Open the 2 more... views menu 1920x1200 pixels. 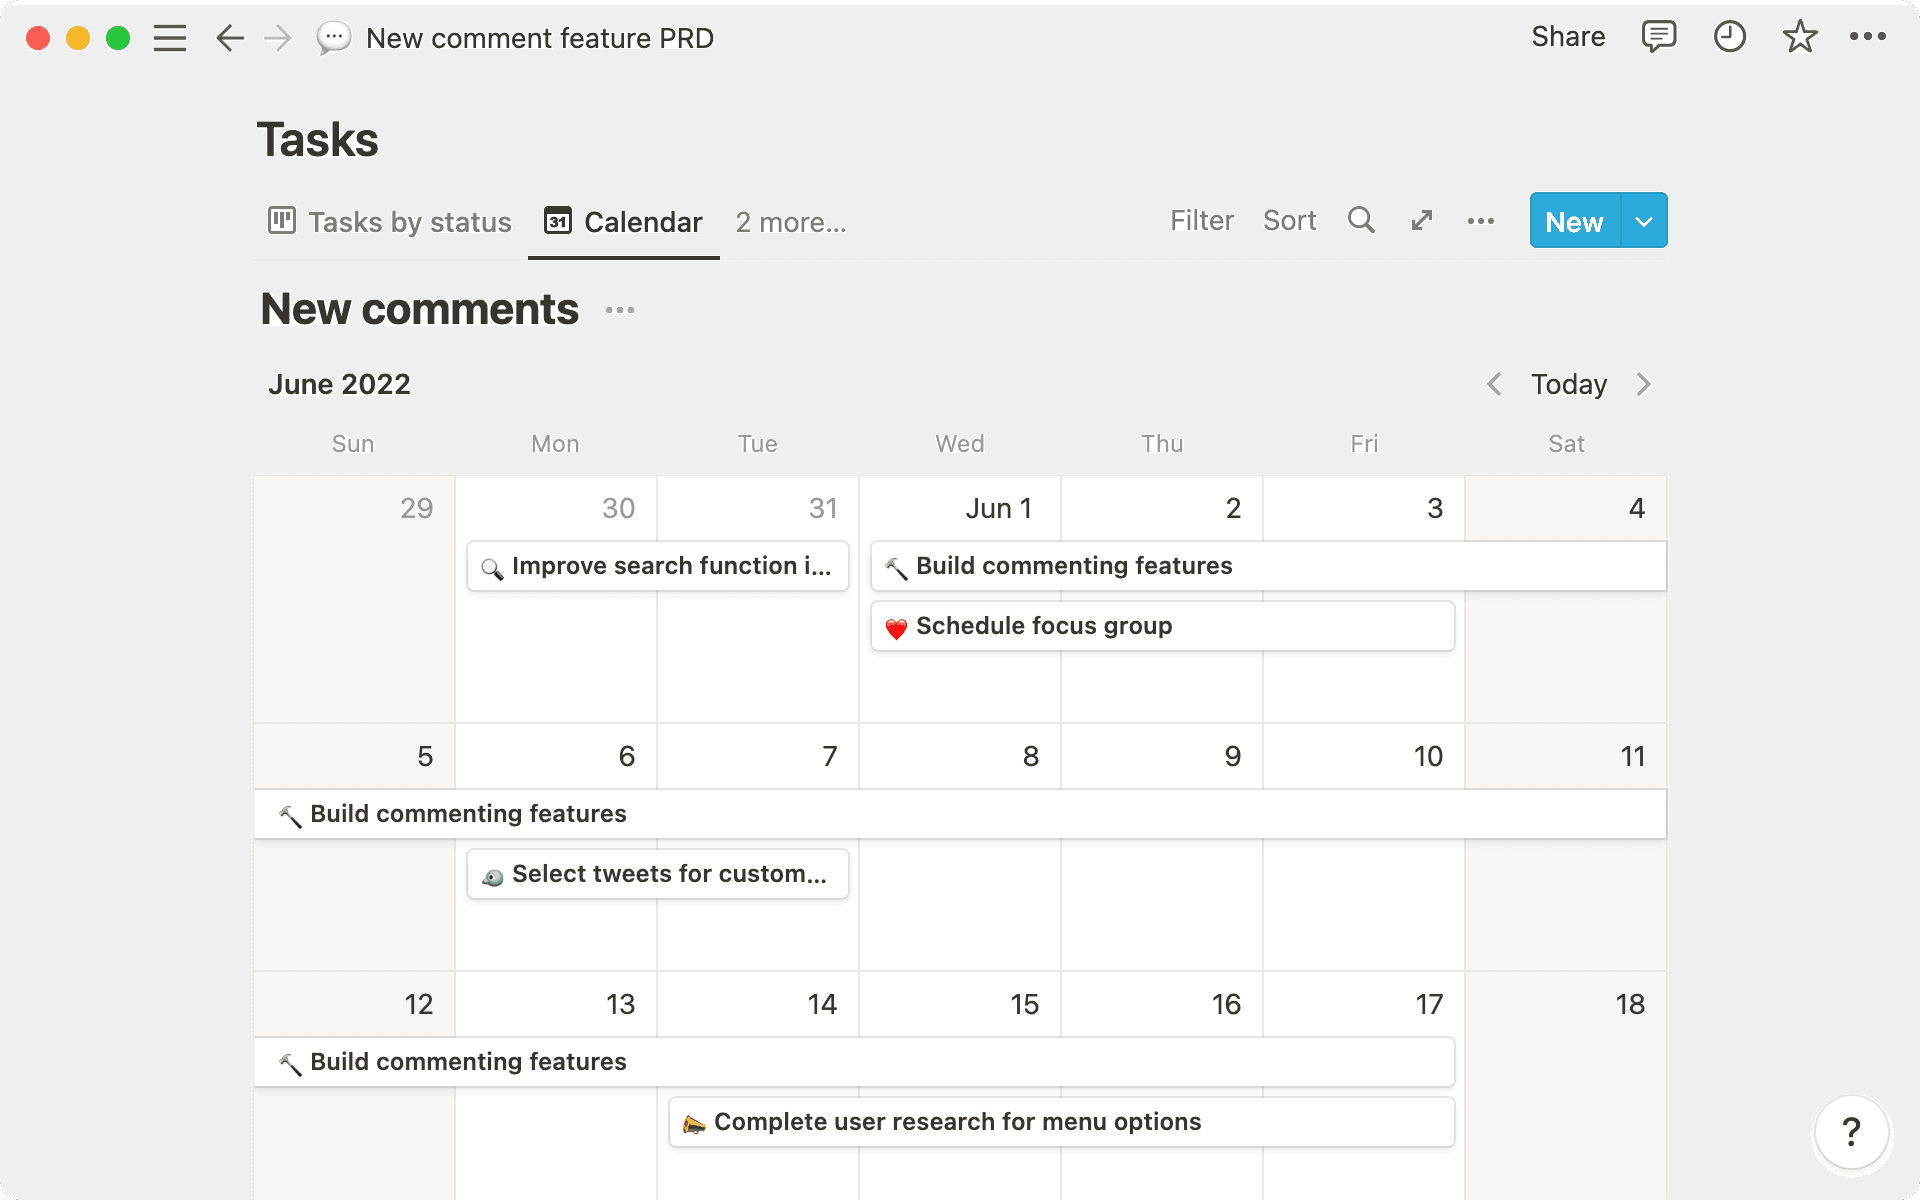(790, 222)
